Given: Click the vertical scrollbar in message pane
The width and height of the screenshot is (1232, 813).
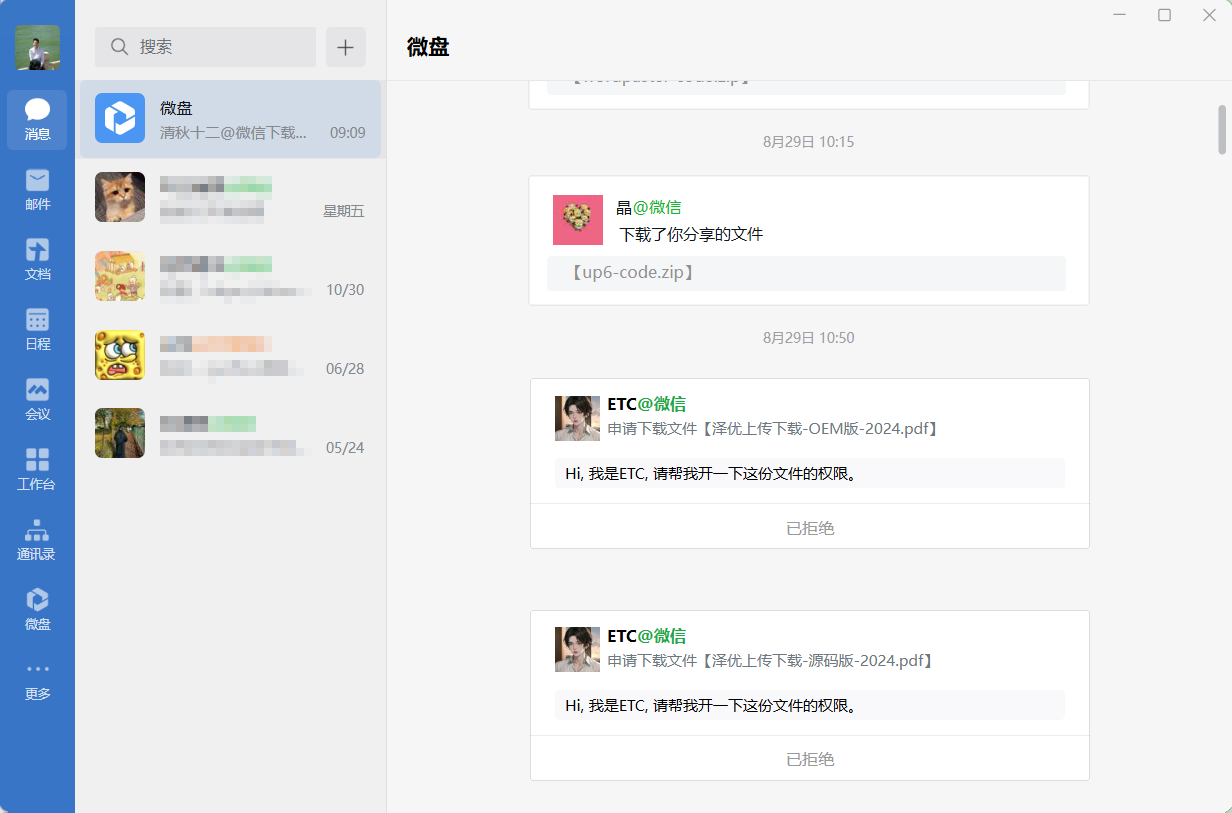Looking at the screenshot, I should pyautogui.click(x=1222, y=130).
